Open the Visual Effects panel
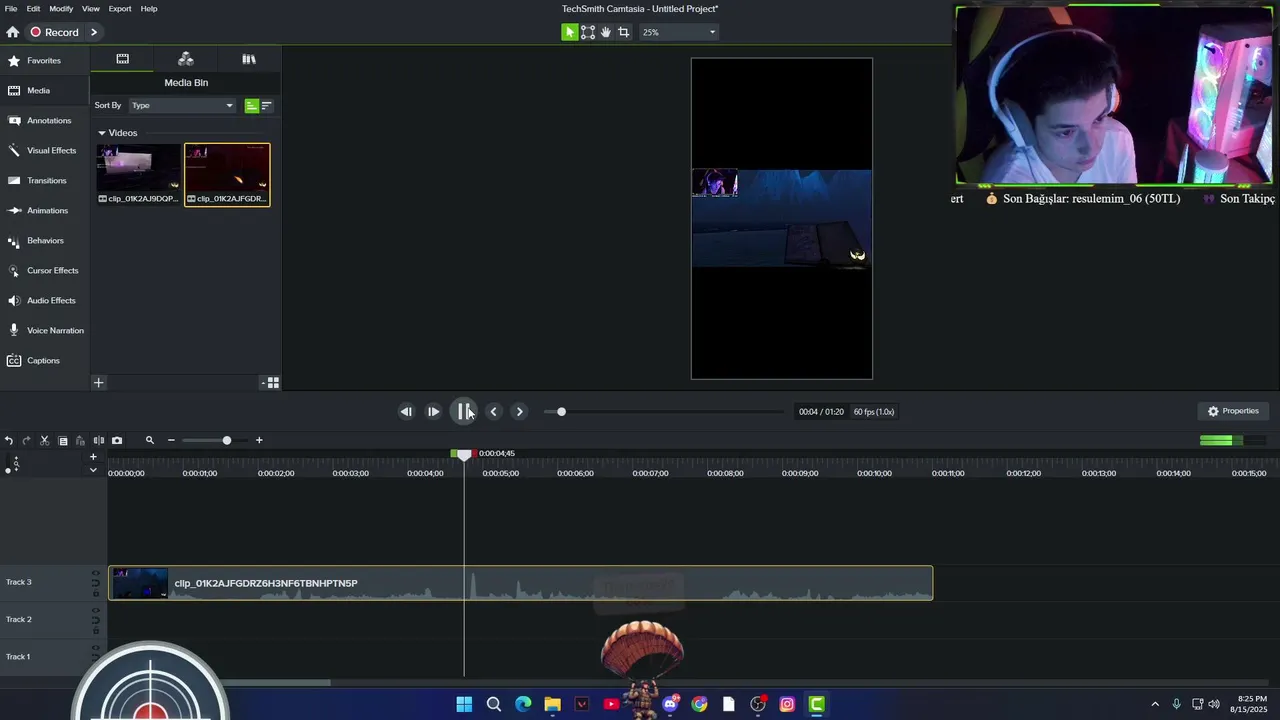Screen dimensions: 1280x720 point(45,151)
